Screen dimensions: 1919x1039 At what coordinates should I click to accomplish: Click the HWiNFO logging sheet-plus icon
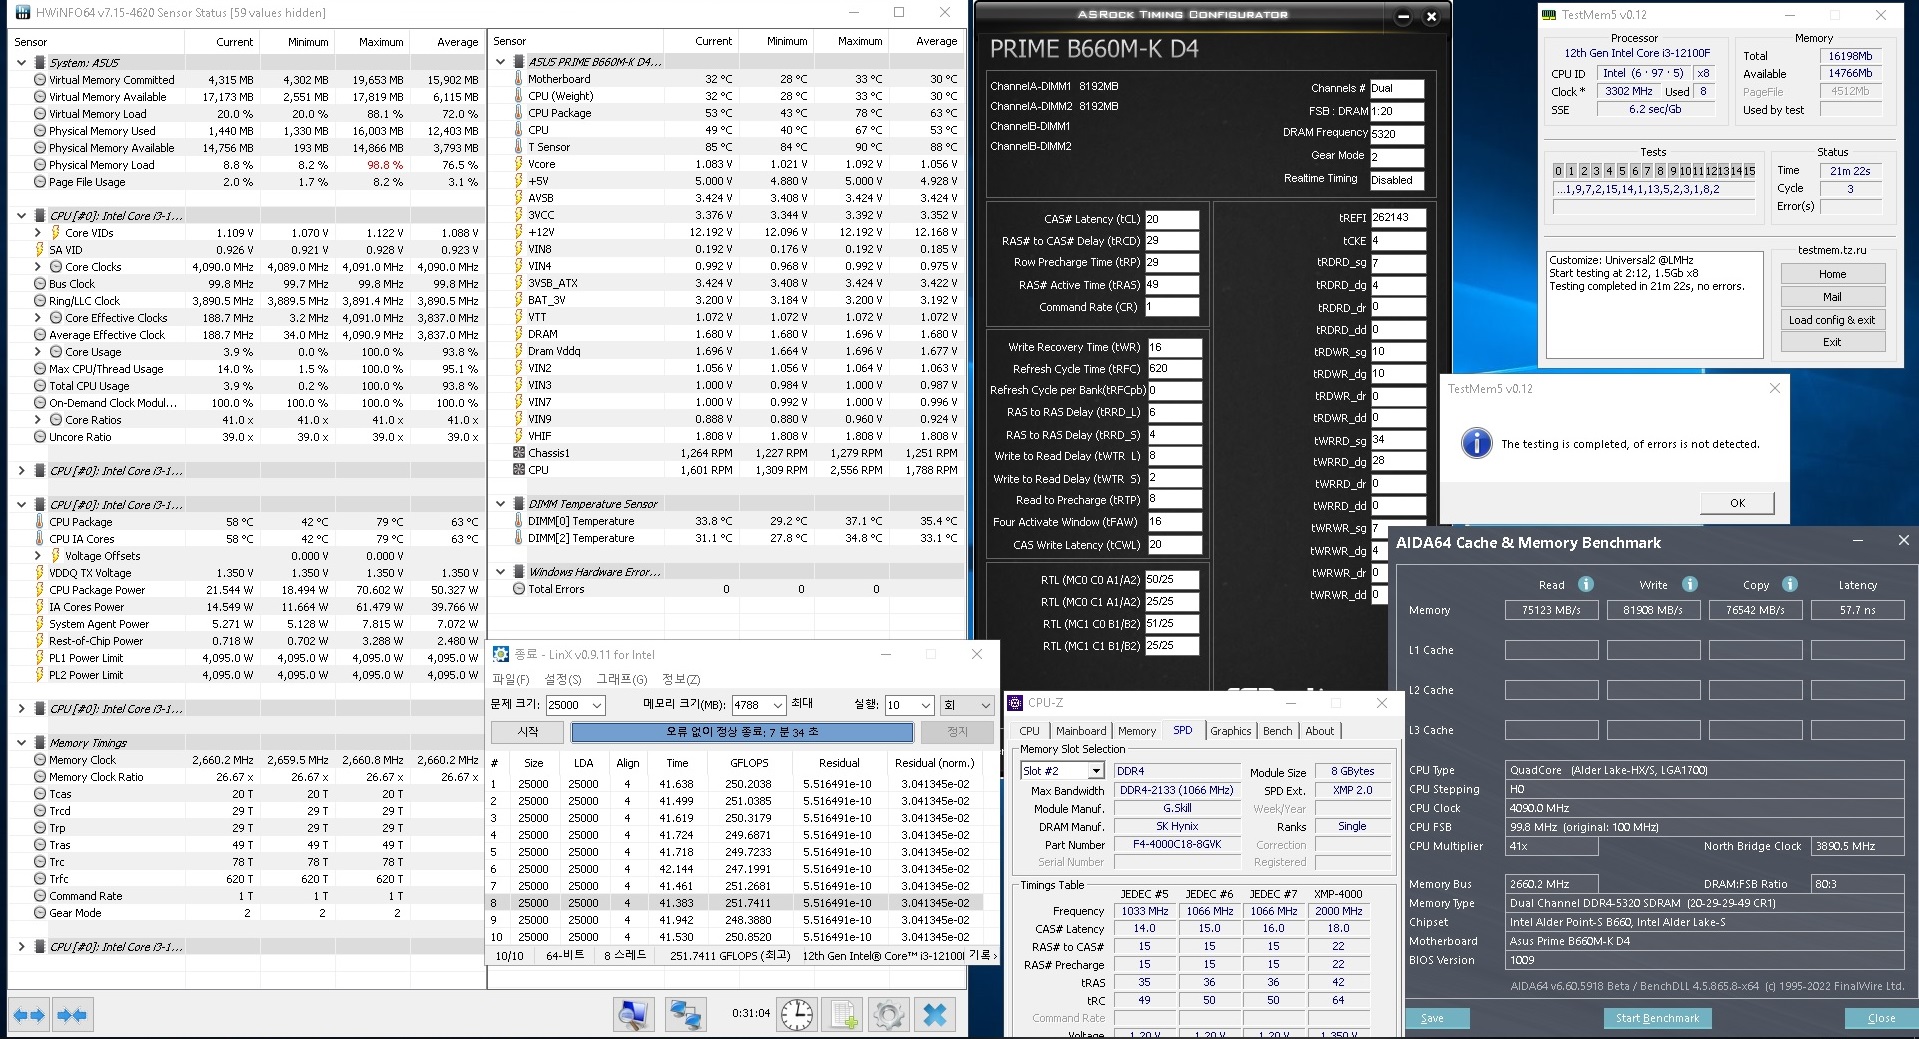click(844, 1015)
